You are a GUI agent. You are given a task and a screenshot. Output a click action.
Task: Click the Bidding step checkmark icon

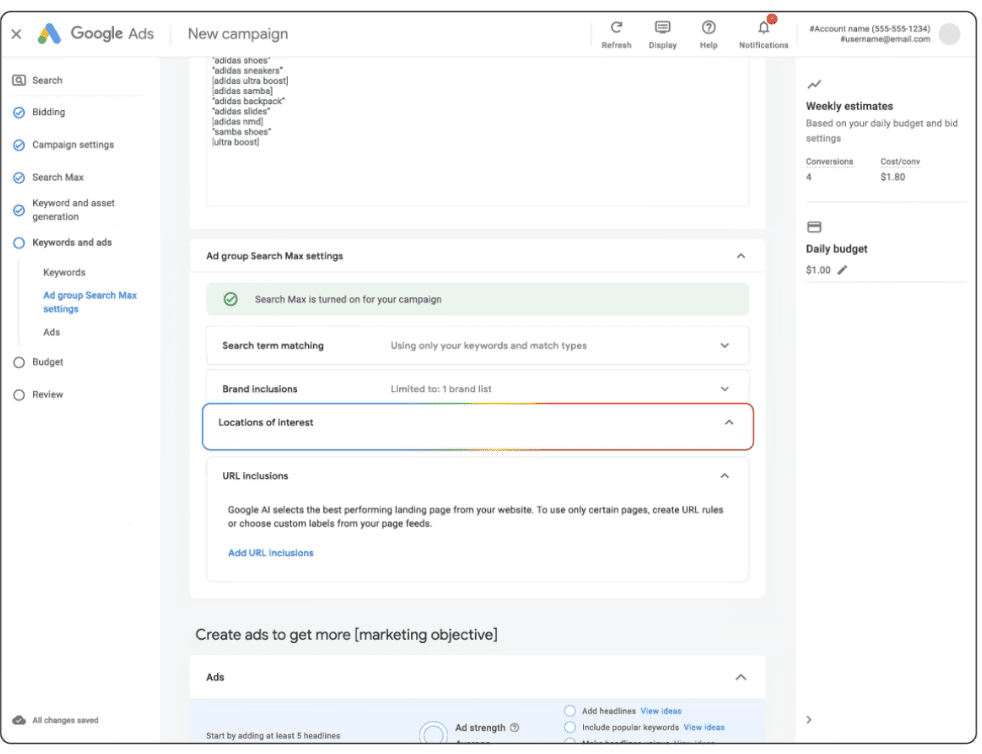19,112
